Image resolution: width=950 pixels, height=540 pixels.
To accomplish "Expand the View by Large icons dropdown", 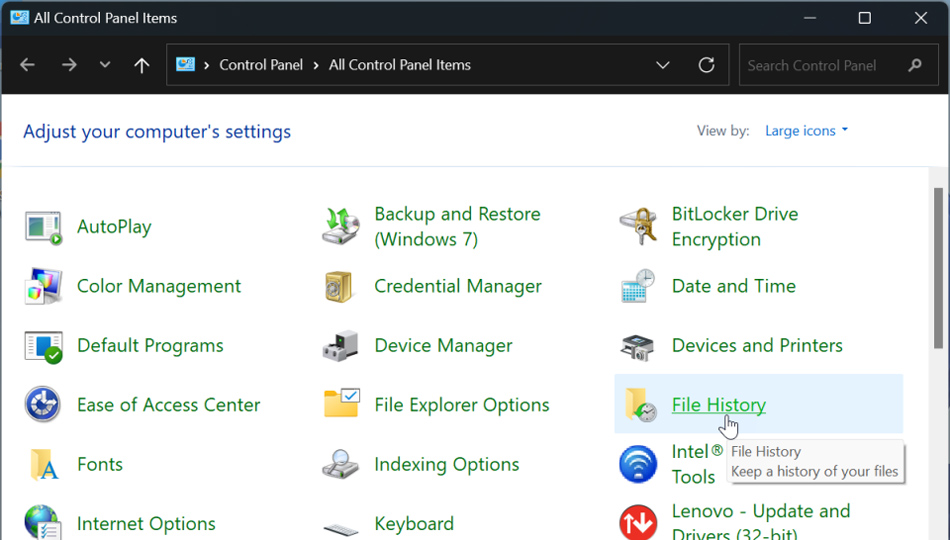I will pos(806,131).
